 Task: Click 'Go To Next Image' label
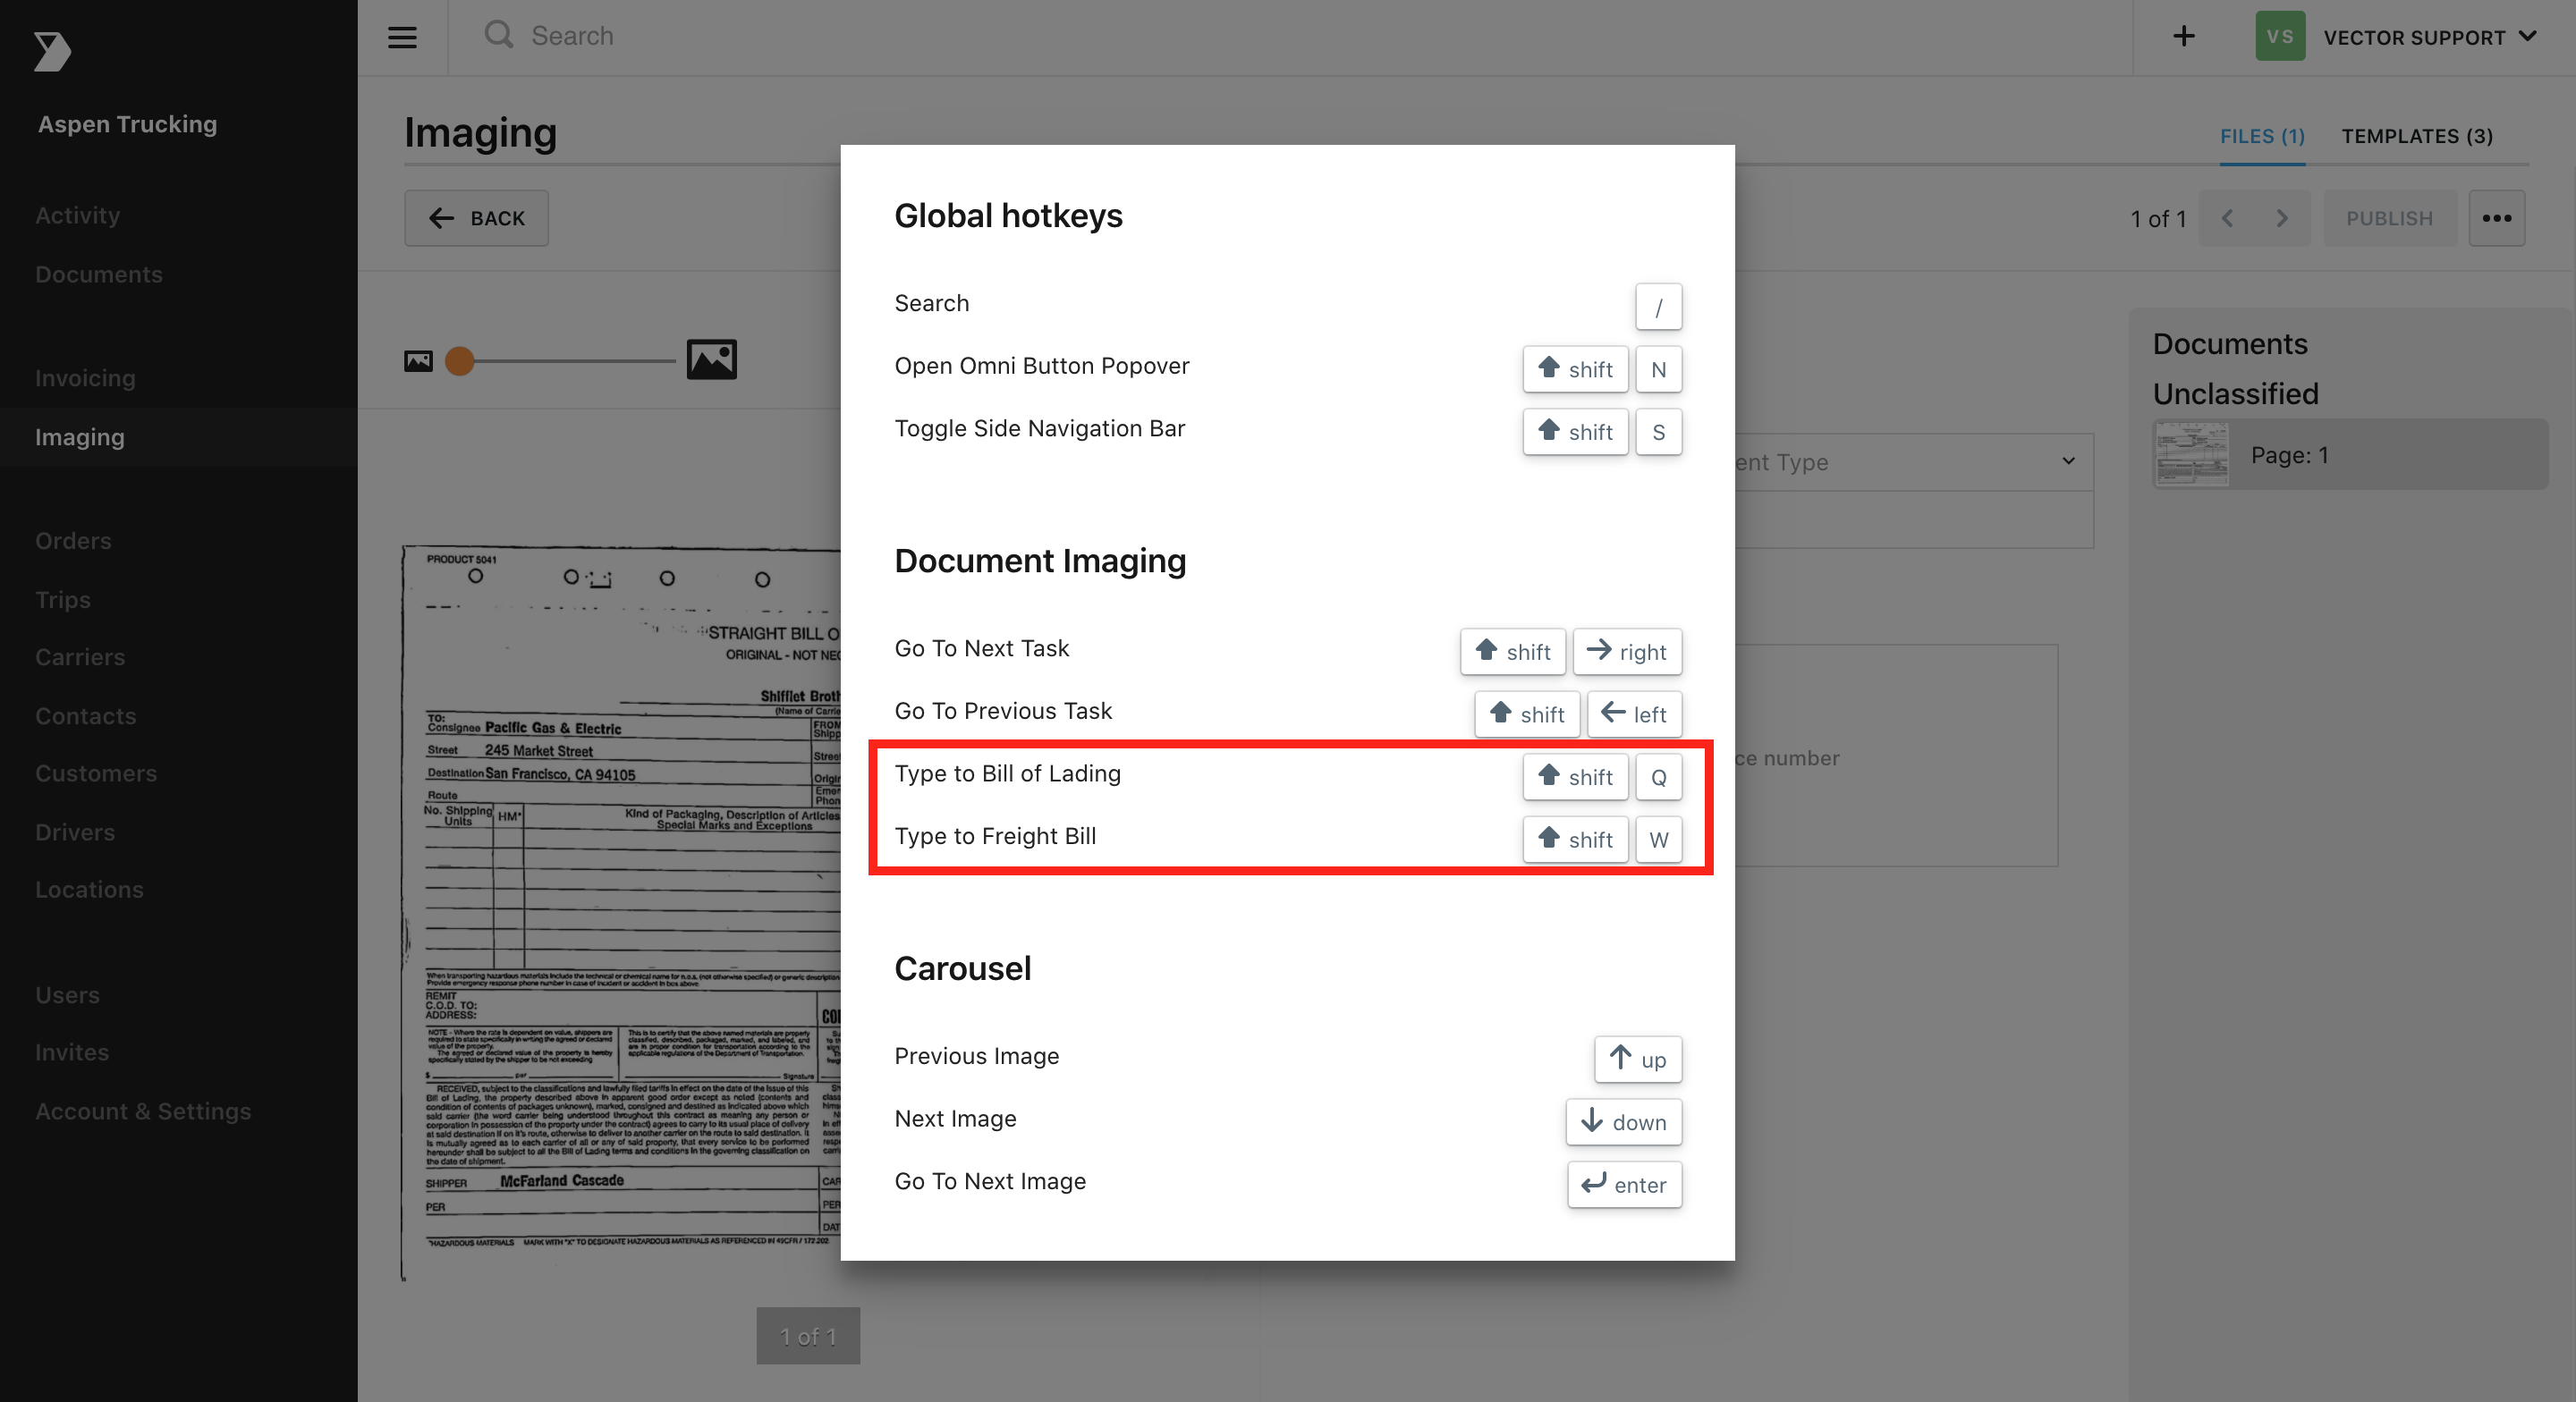(989, 1181)
